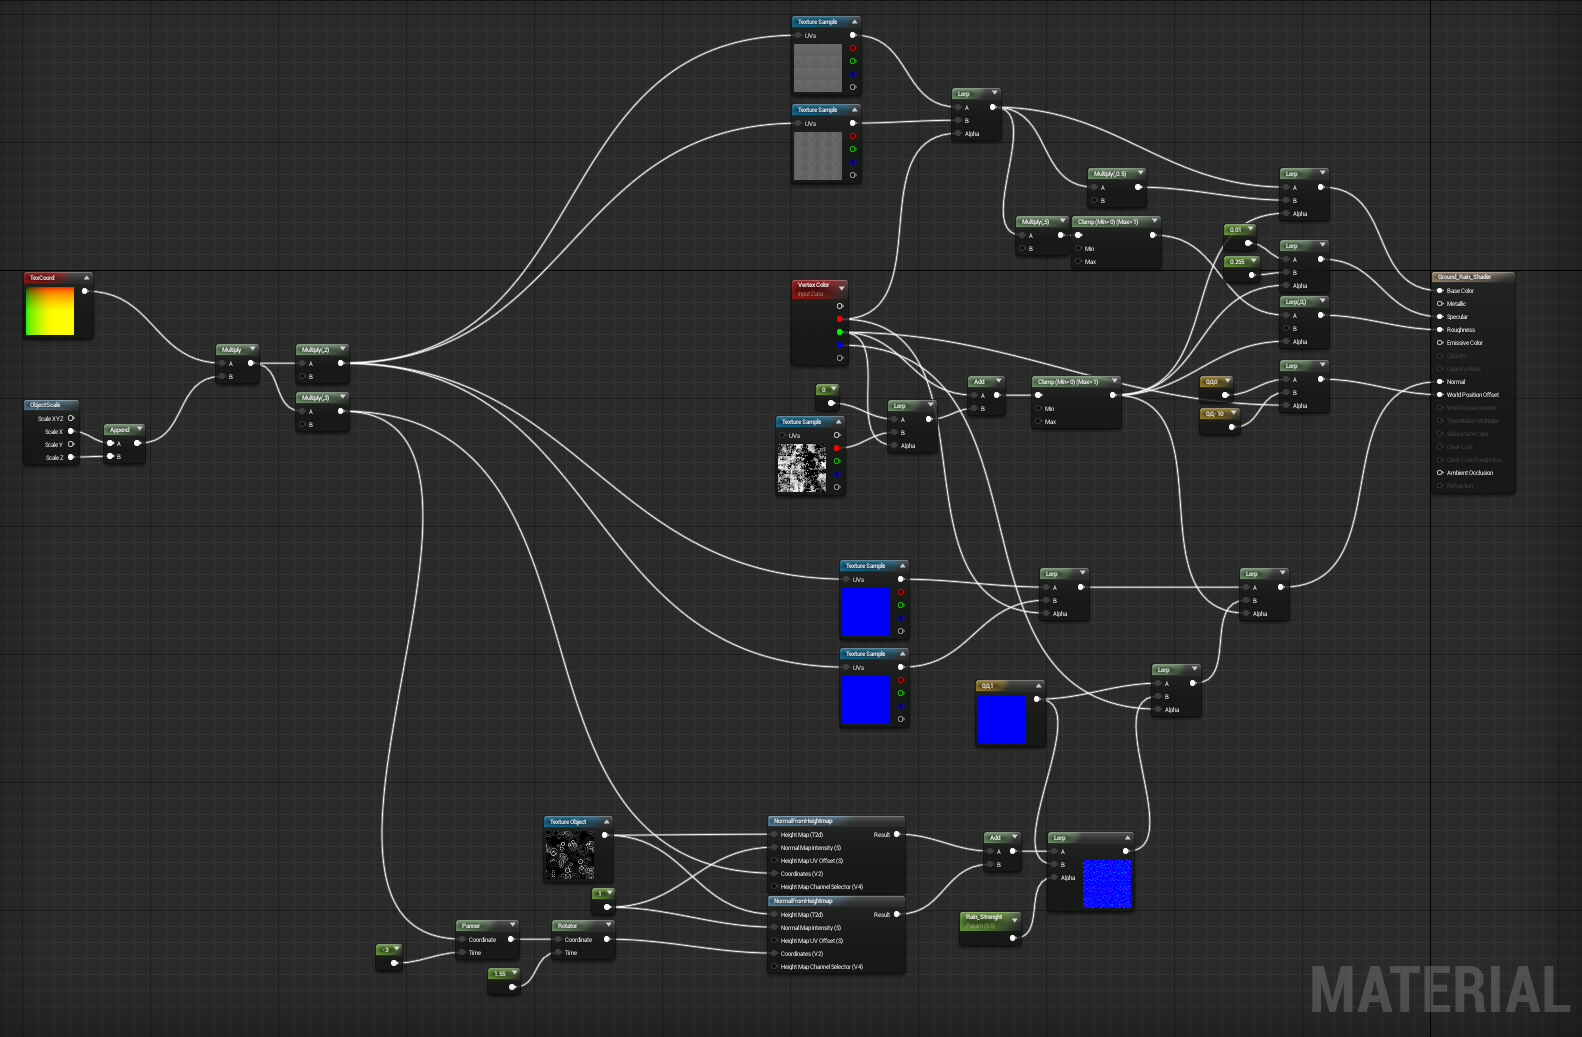Click the topmost Texture Sample gray thumbnail
The height and width of the screenshot is (1037, 1582).
click(x=818, y=68)
